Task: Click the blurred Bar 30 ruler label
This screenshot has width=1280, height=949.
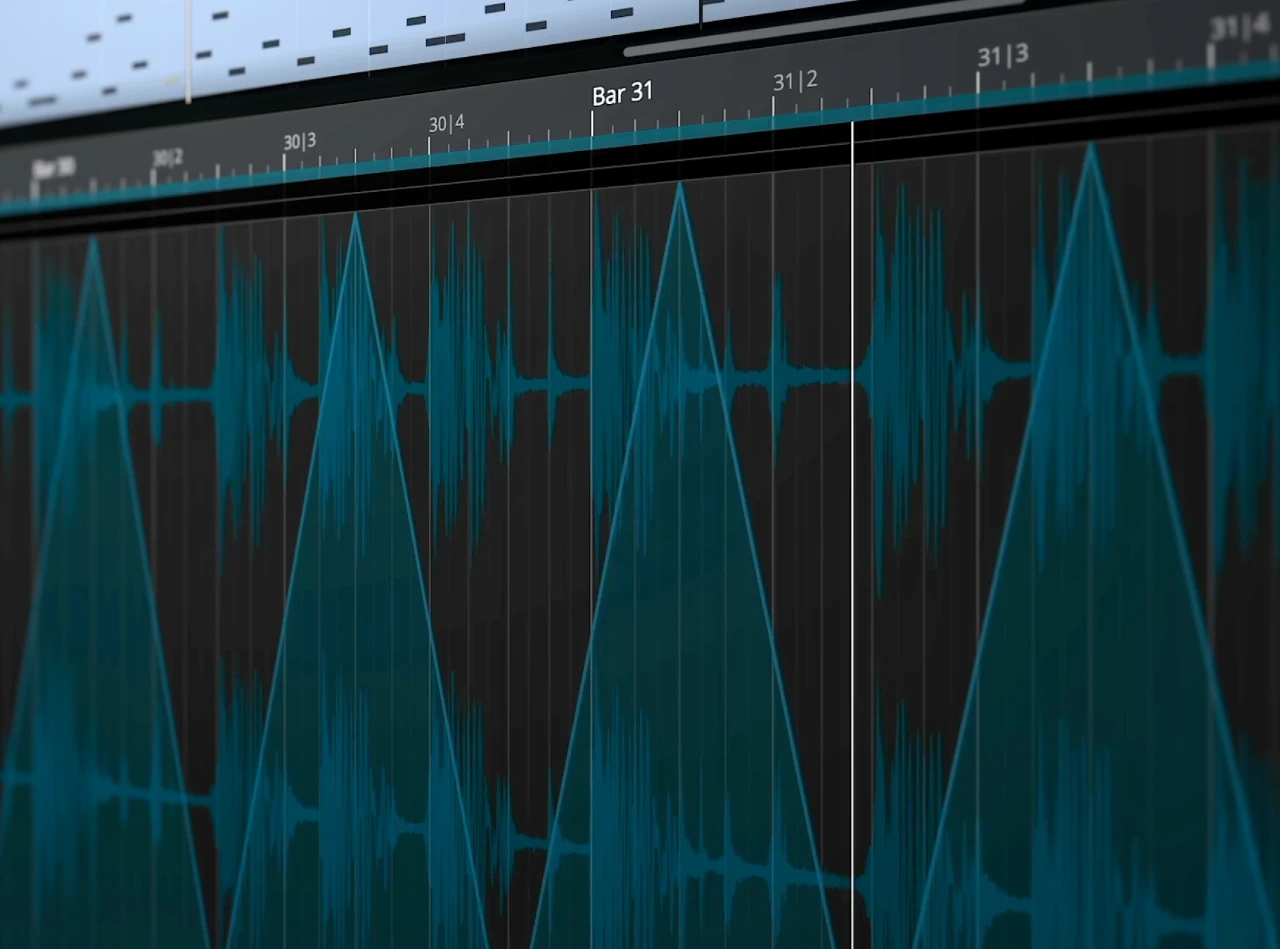Action: (54, 168)
